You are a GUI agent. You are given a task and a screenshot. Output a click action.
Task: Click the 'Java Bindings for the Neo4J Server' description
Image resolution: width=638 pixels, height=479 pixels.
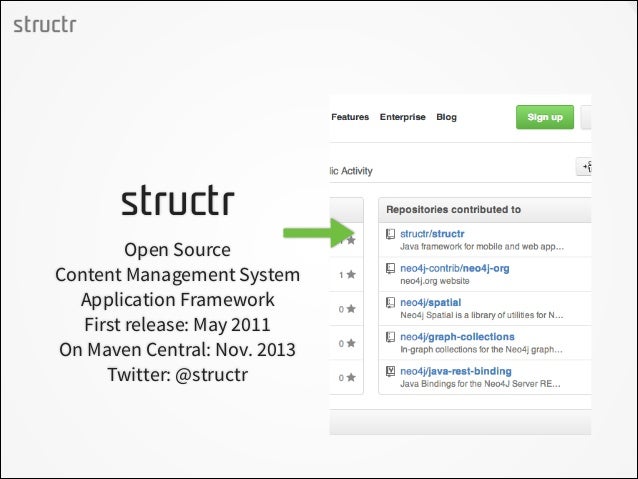480,384
